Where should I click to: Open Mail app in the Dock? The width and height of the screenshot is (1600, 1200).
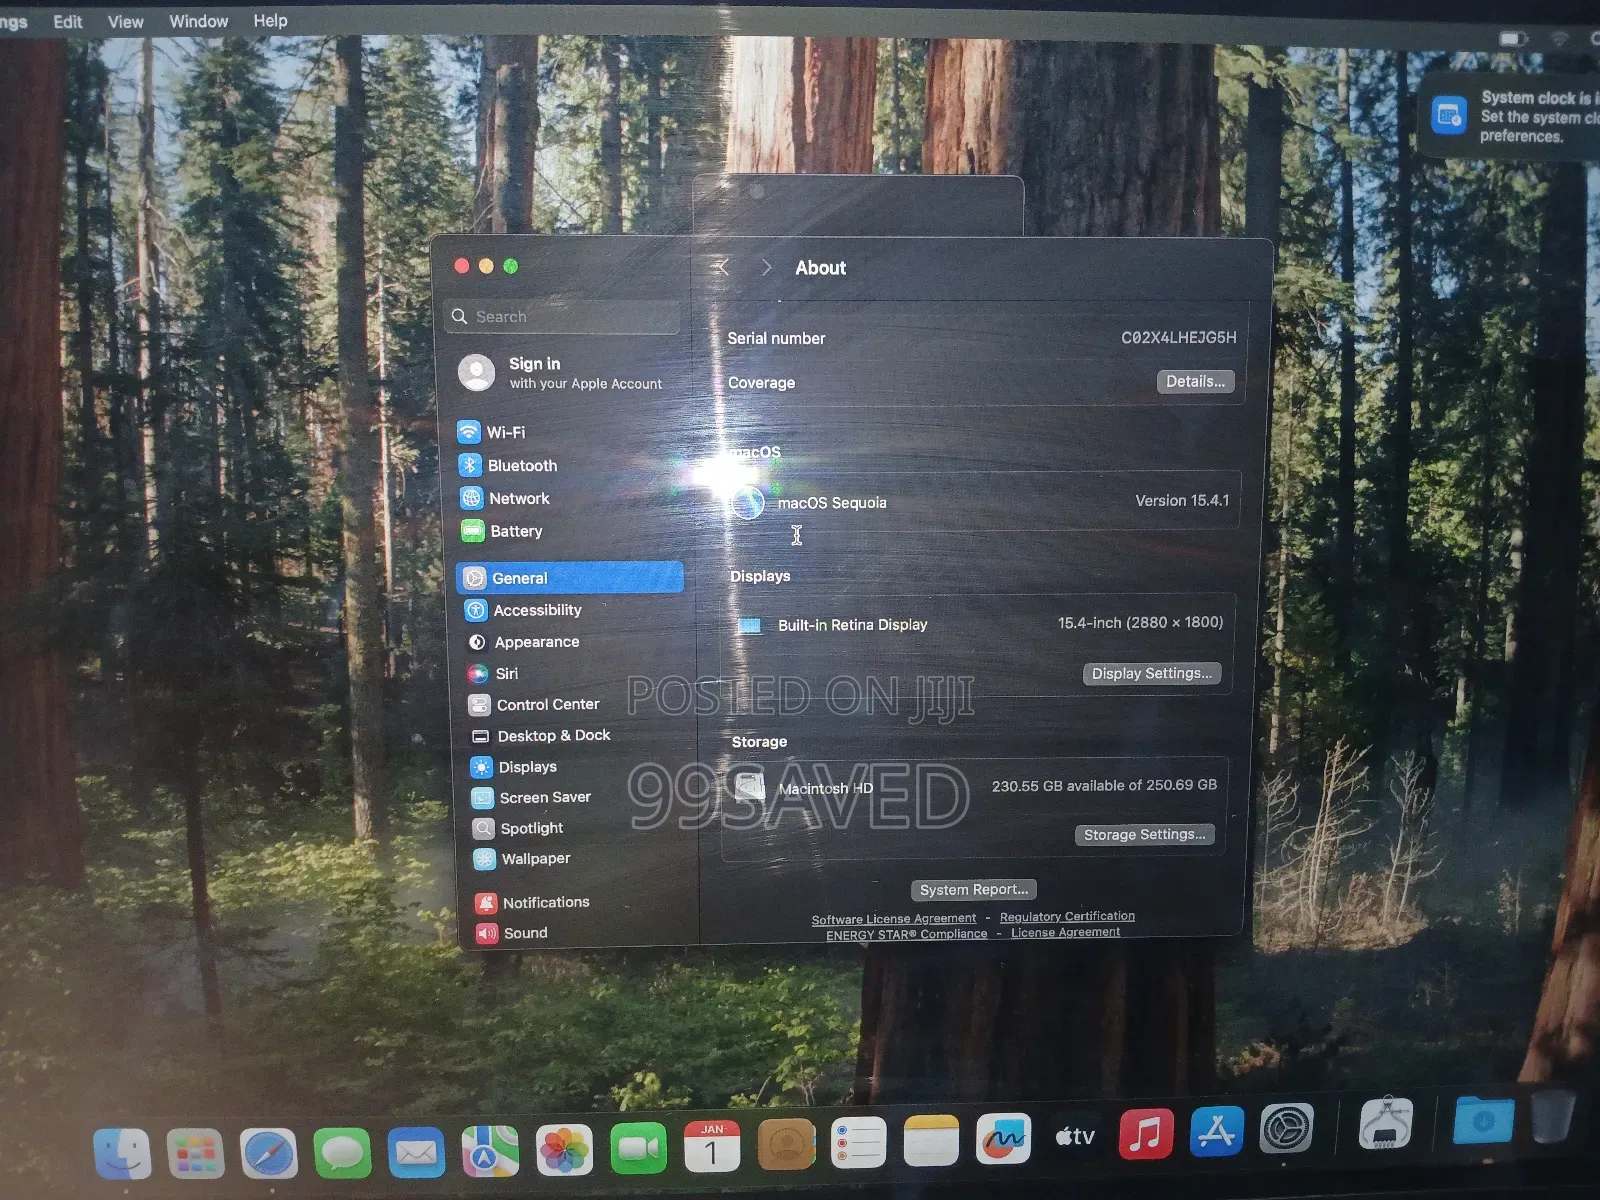point(416,1152)
